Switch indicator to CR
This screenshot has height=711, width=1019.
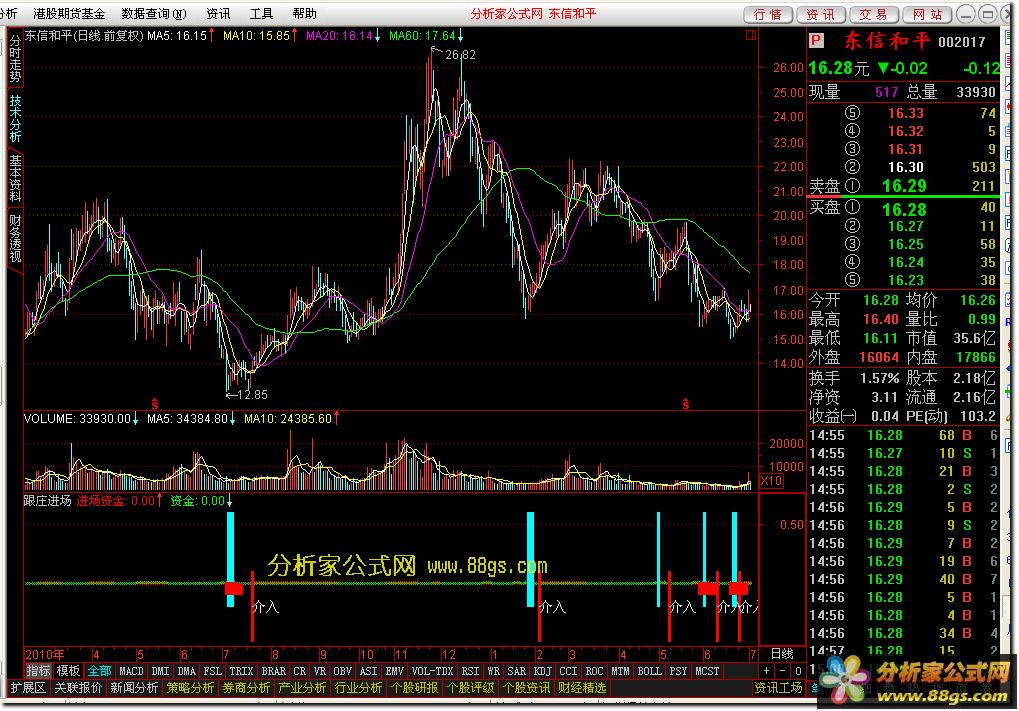point(300,671)
